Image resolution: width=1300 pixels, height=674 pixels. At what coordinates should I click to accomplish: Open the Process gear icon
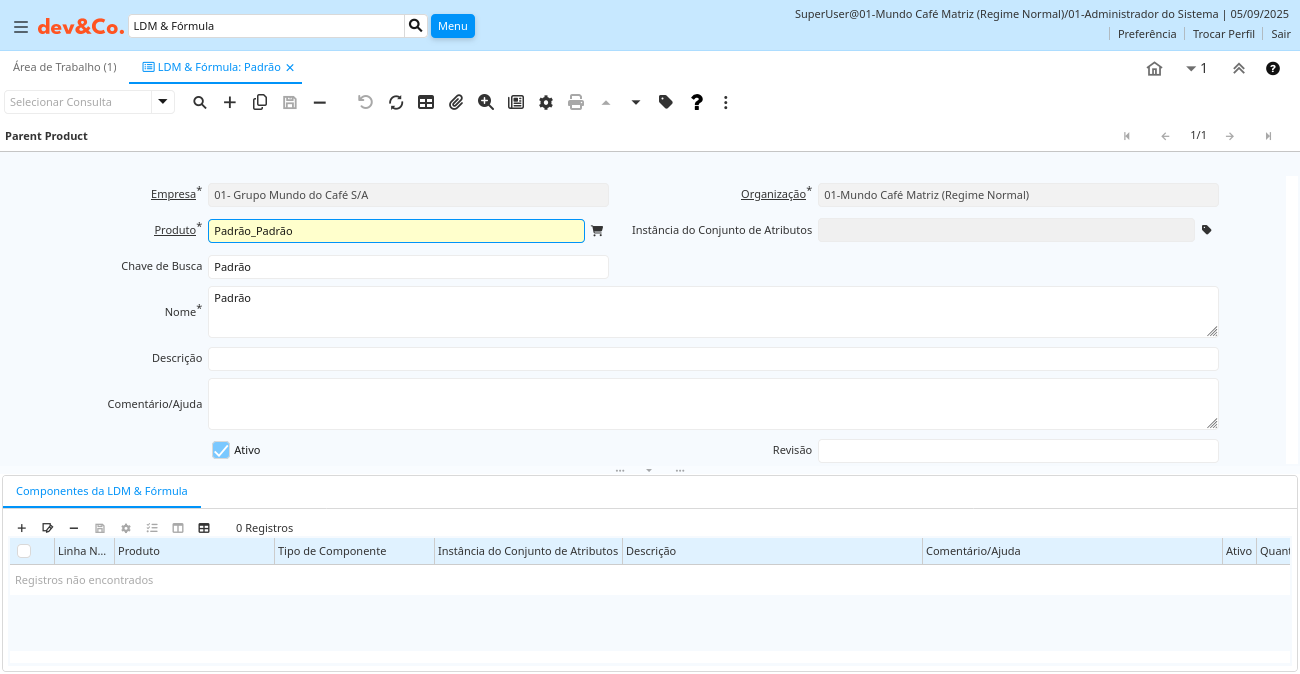(x=546, y=102)
